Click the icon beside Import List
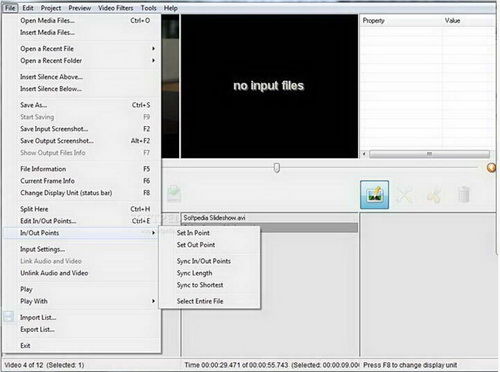 [9, 317]
